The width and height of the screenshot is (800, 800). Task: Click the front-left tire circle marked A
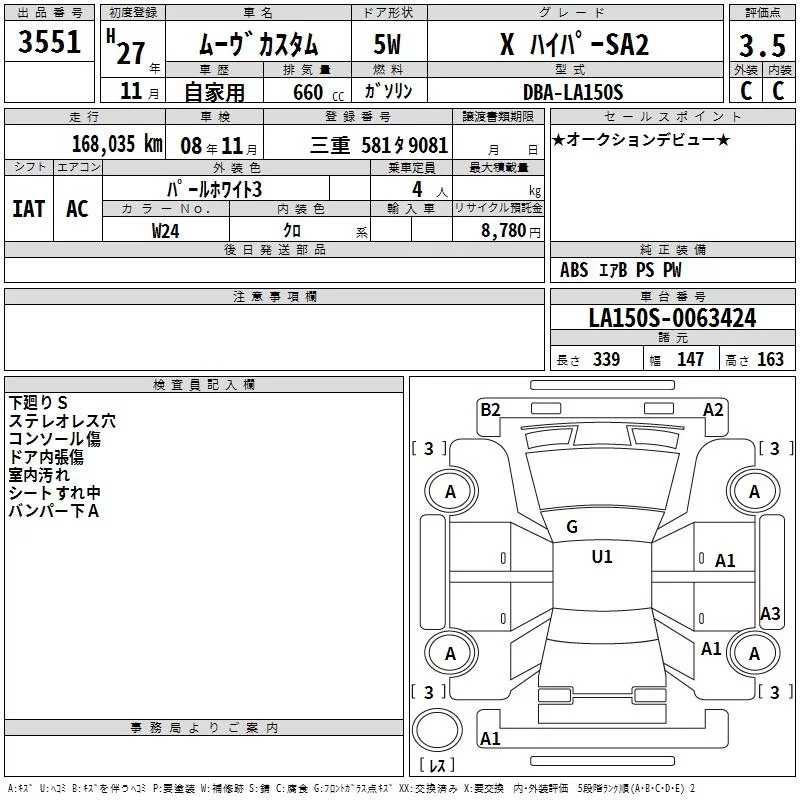[451, 491]
